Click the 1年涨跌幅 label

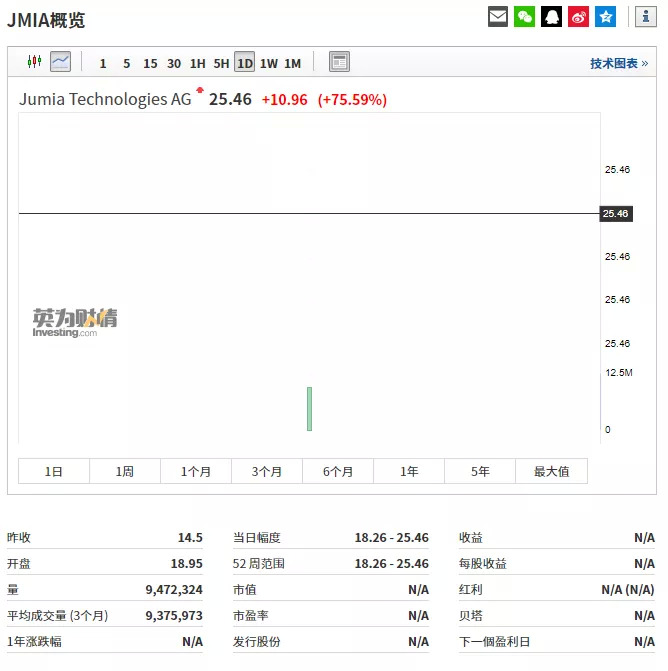coord(34,642)
